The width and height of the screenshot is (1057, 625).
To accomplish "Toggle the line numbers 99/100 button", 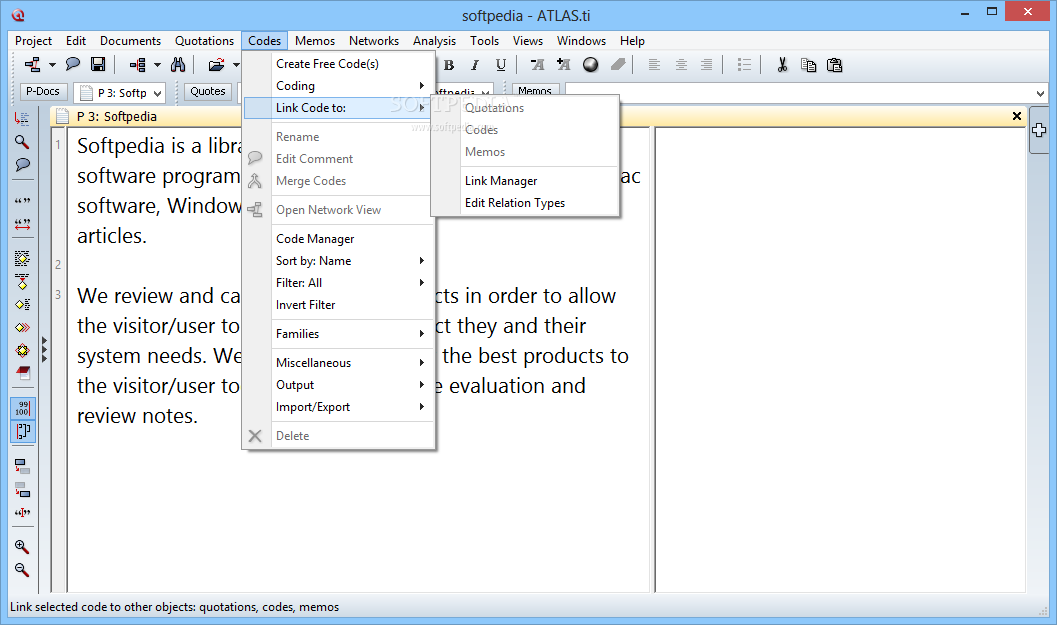I will coord(22,409).
